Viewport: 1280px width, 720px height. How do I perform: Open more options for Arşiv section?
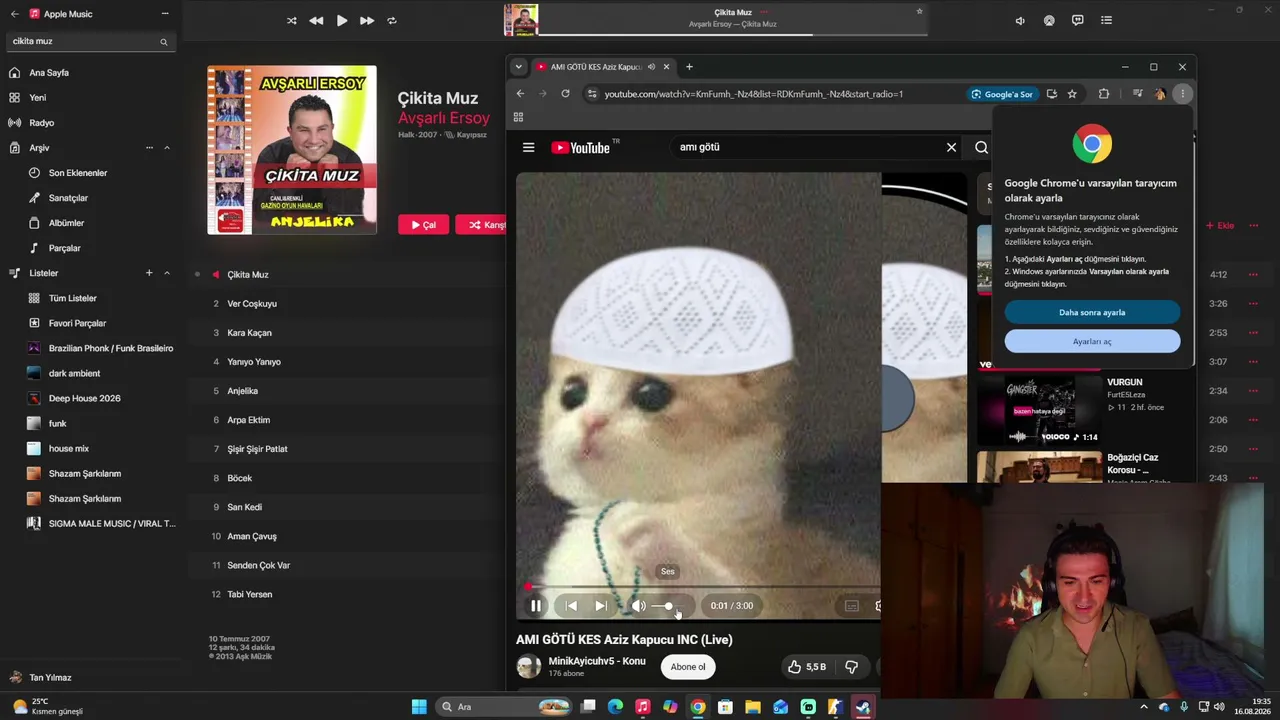[149, 148]
